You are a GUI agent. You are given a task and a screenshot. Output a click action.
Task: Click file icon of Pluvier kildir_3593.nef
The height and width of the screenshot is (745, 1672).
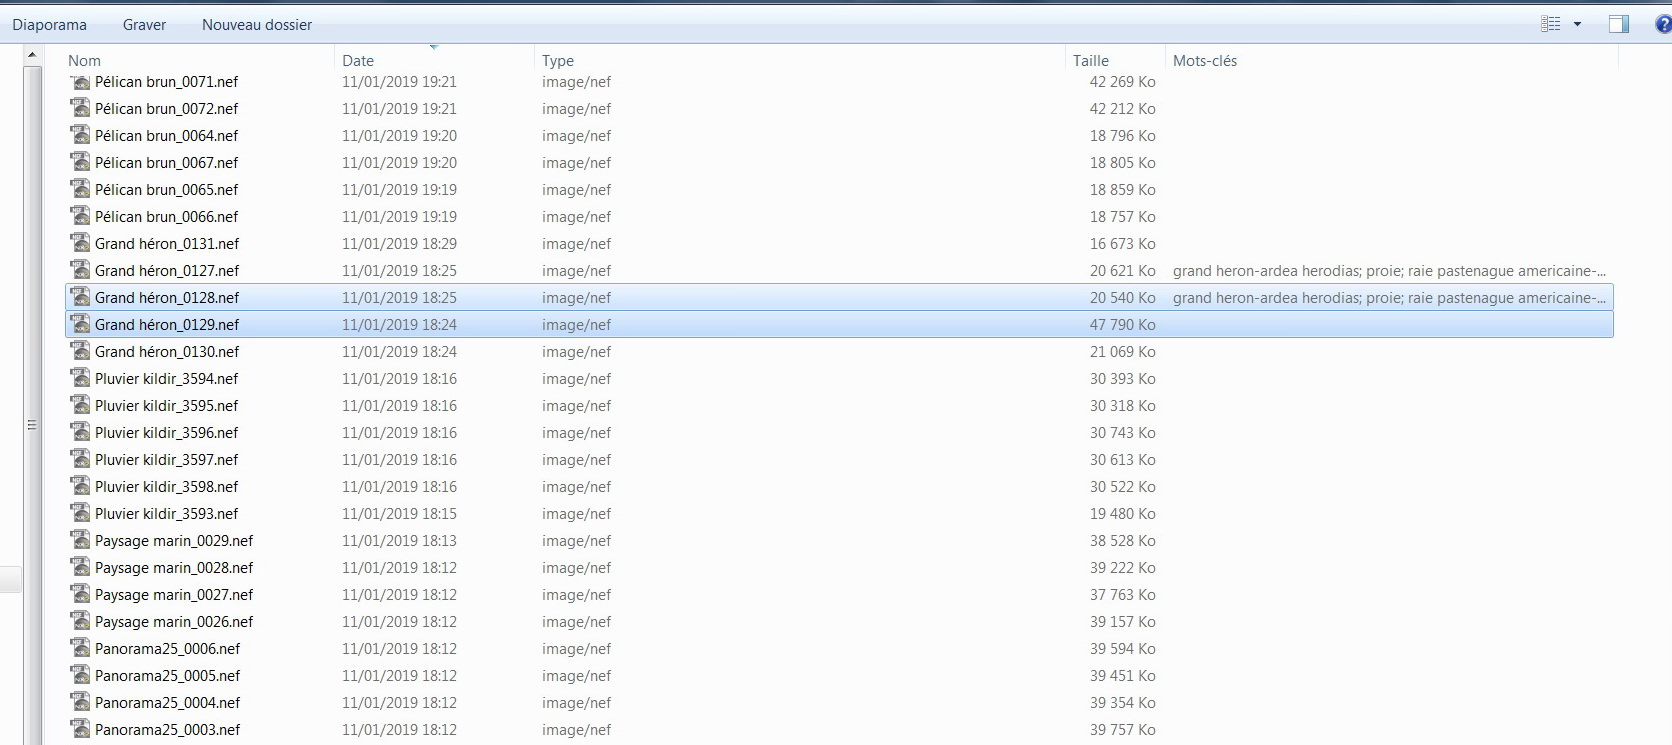tap(80, 513)
